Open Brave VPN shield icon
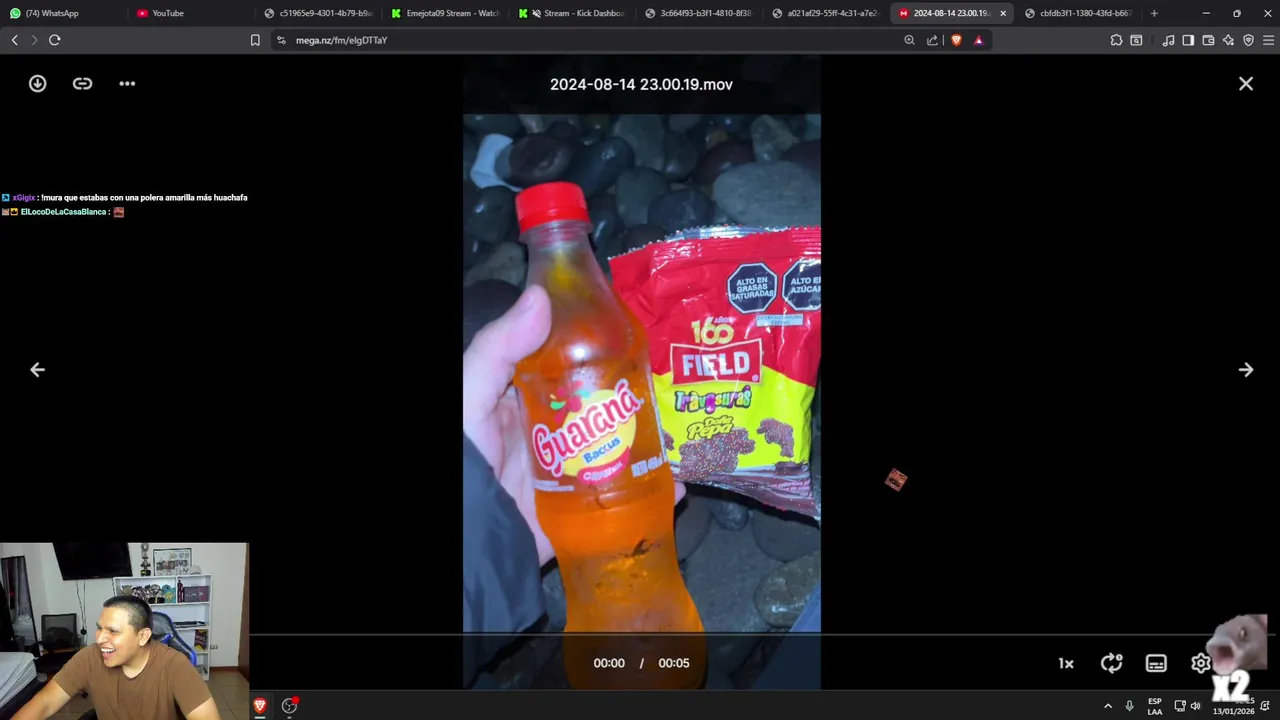Screen dimensions: 1280x720 tap(1248, 40)
